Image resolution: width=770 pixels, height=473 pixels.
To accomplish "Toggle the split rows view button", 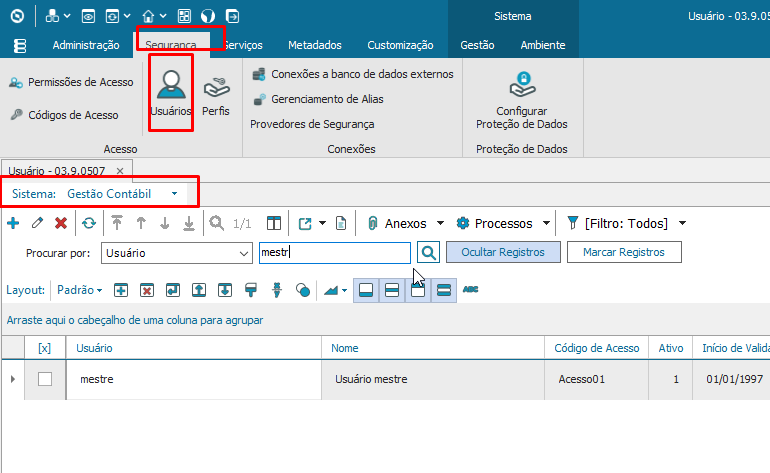I will [392, 290].
